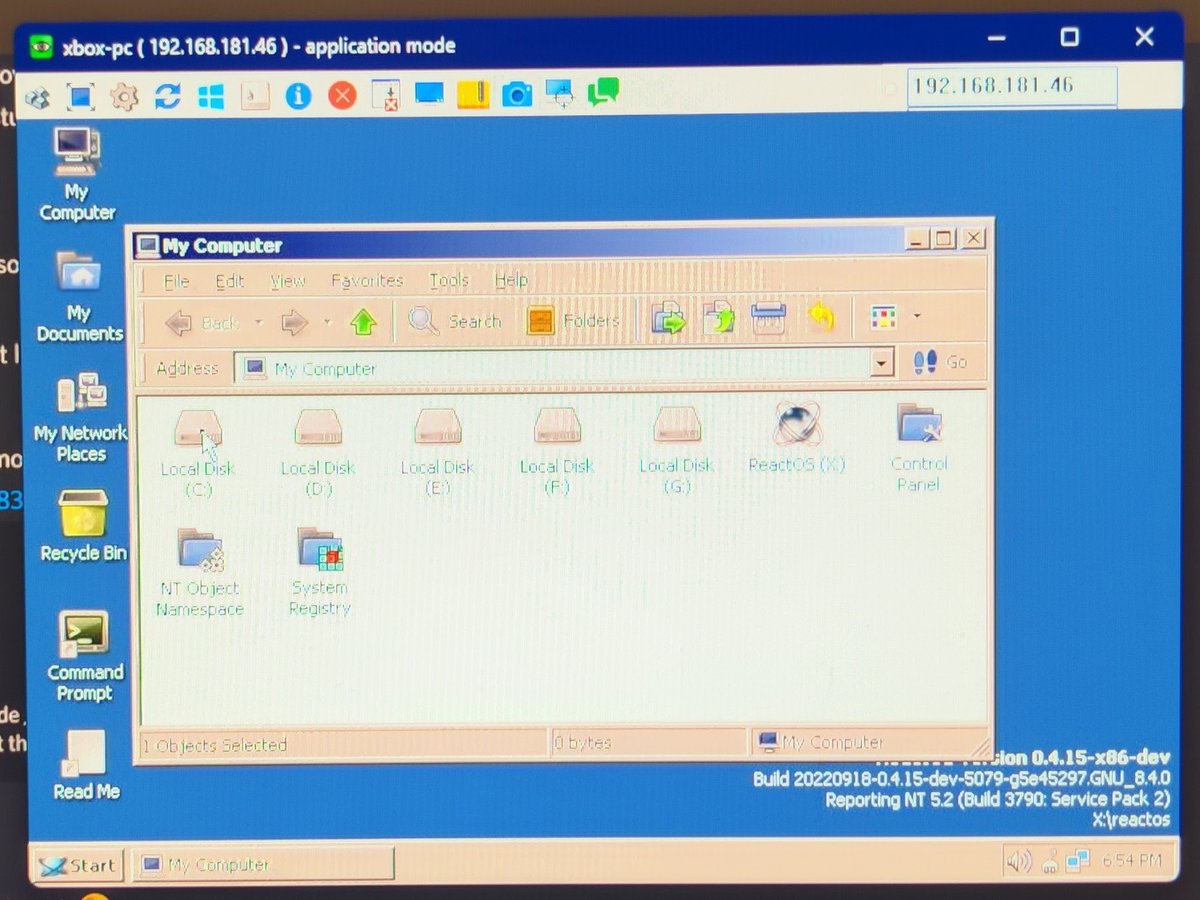Click the Ctrl-Alt-Del keyboard icon
Viewport: 1200px width, 900px height.
[255, 96]
